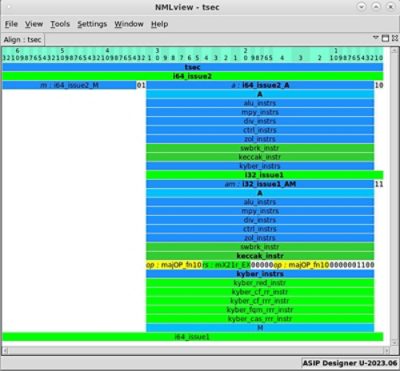Minimize the NMLview window
Screen dimensions: 400x371
click(x=362, y=7)
